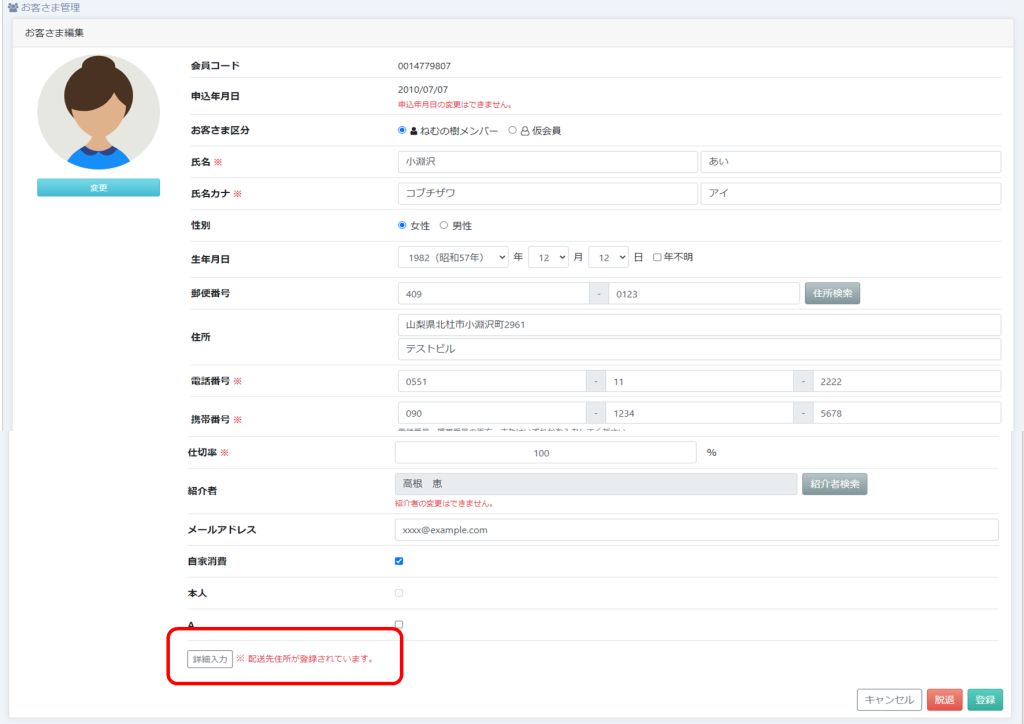The image size is (1024, 724).
Task: Open the birth day dropdown
Action: [608, 257]
